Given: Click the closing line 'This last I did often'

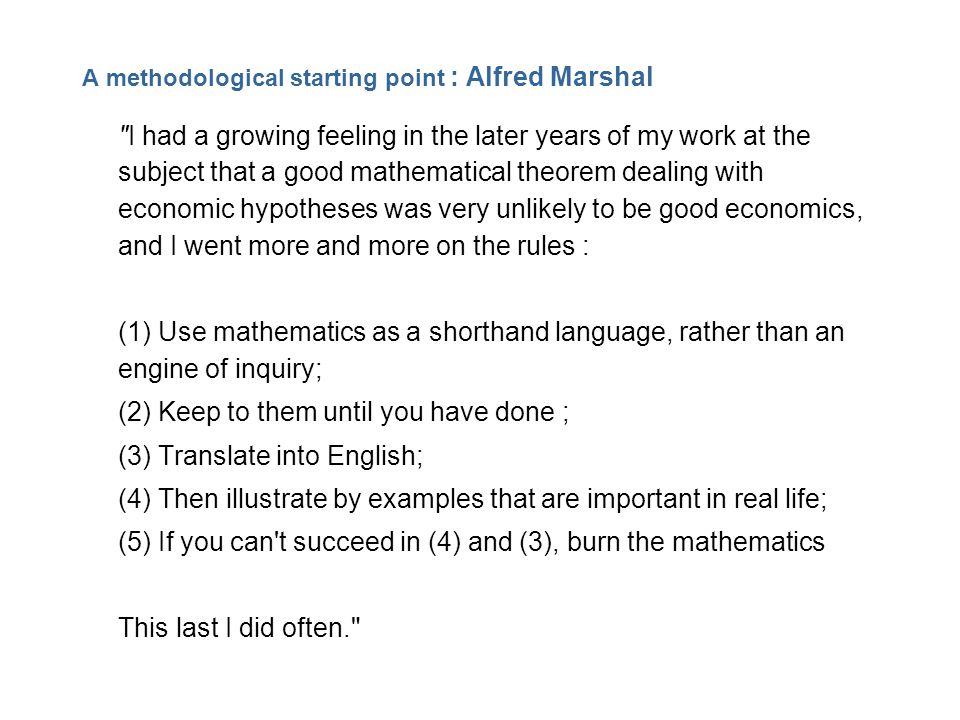Looking at the screenshot, I should pyautogui.click(x=239, y=628).
